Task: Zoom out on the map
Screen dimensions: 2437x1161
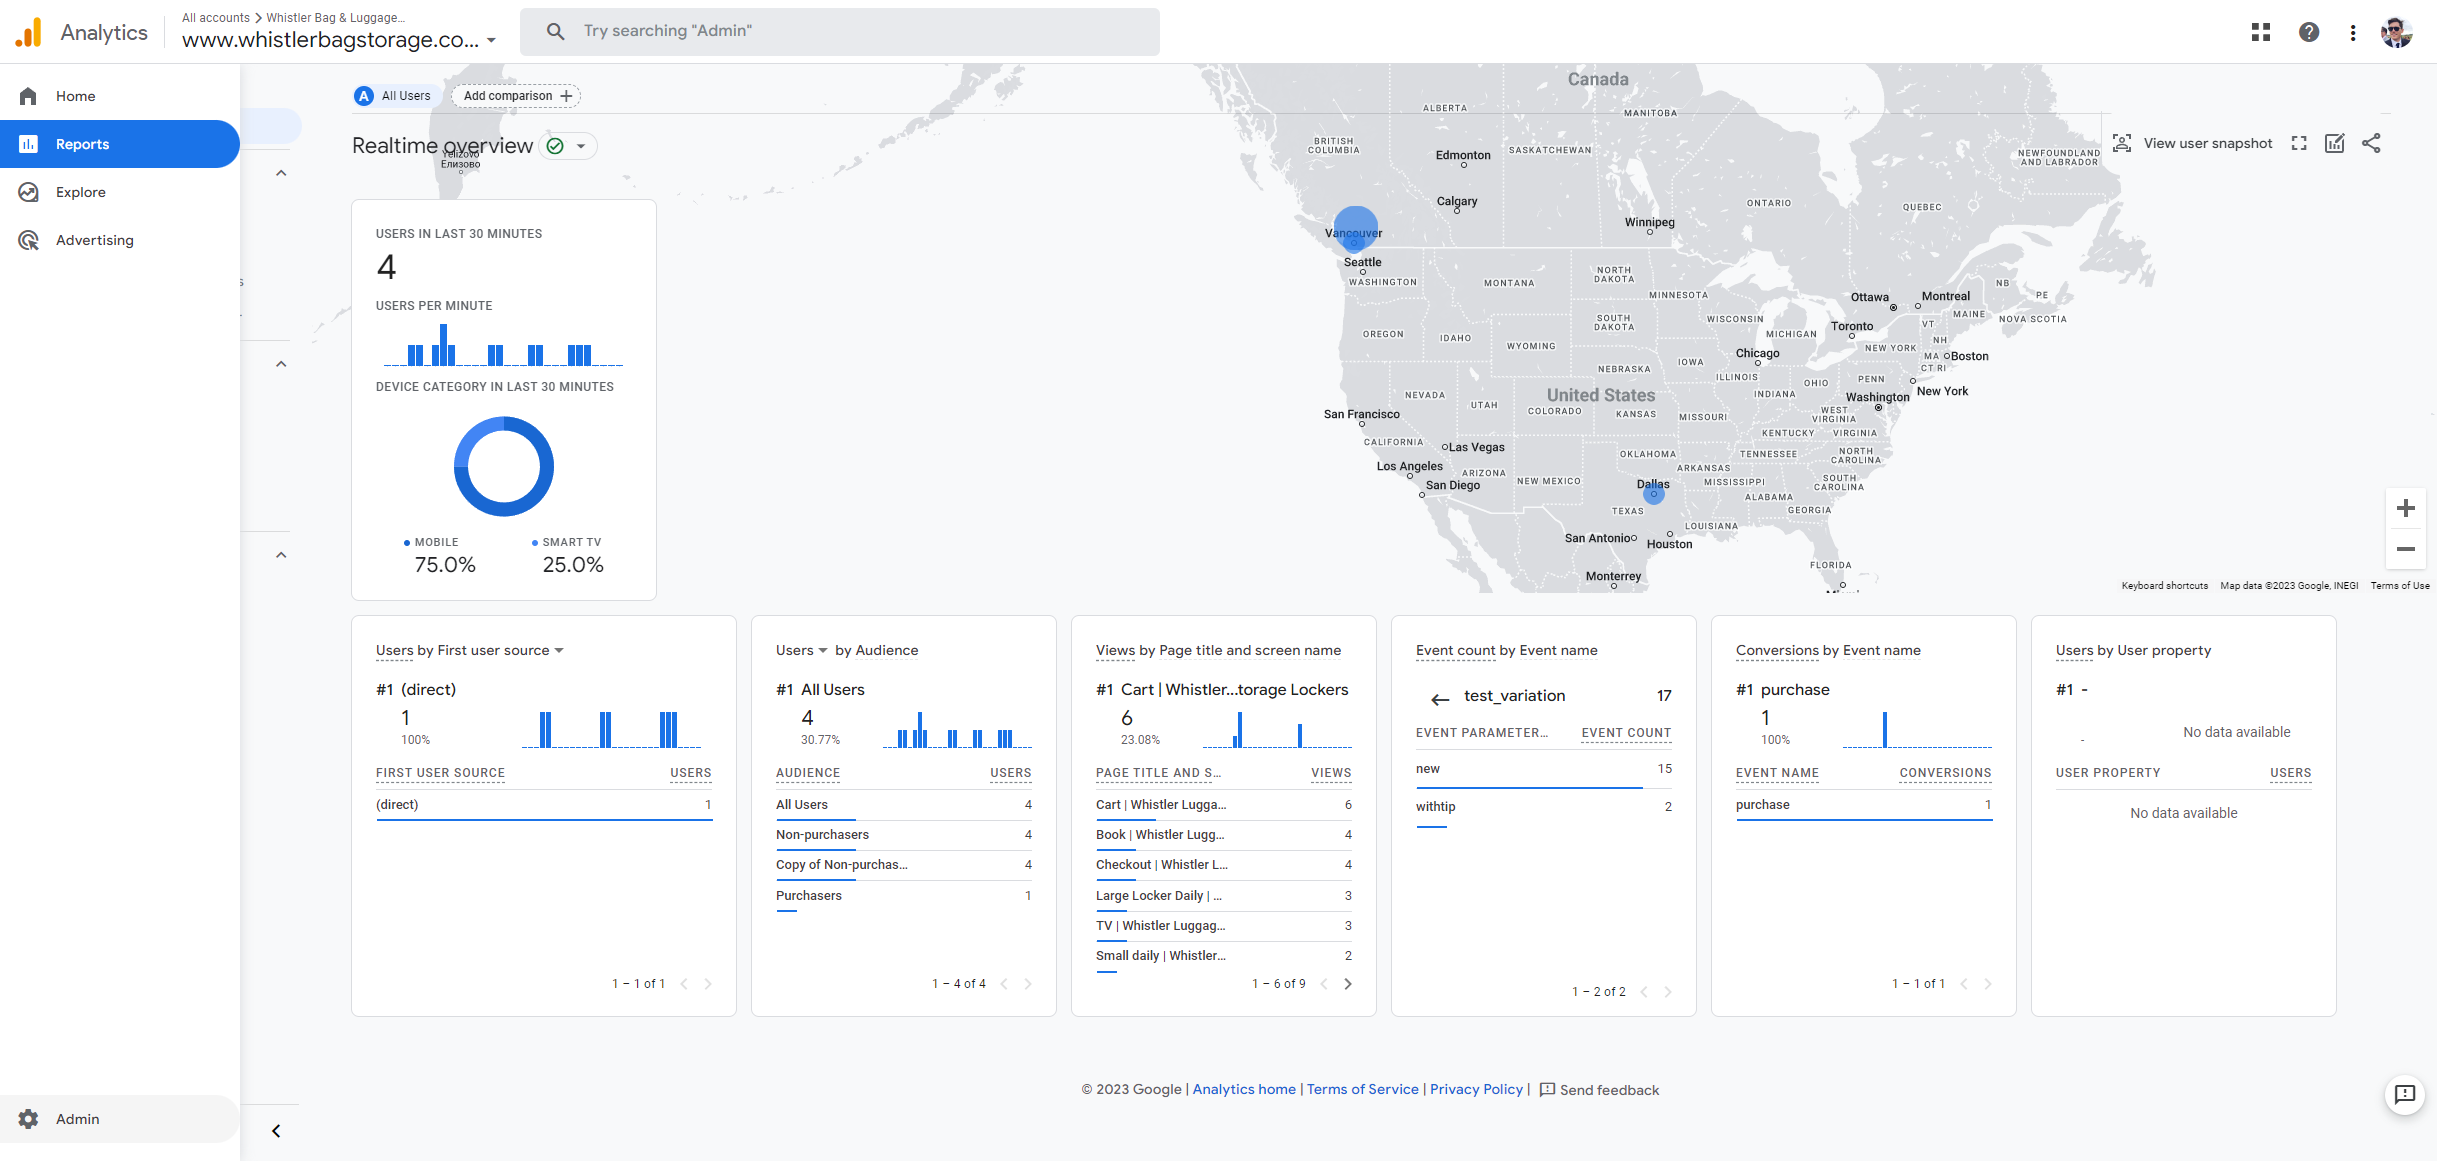Action: coord(2405,549)
